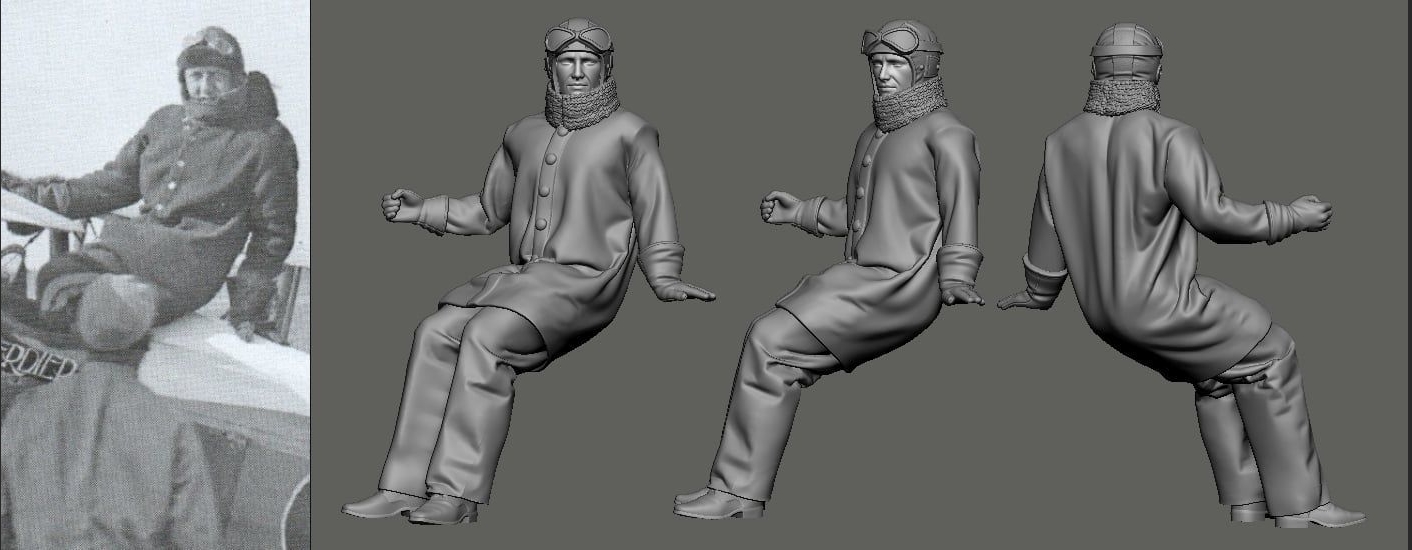
Task: Click the outstretched fist of the rear-view model
Action: 1309,213
